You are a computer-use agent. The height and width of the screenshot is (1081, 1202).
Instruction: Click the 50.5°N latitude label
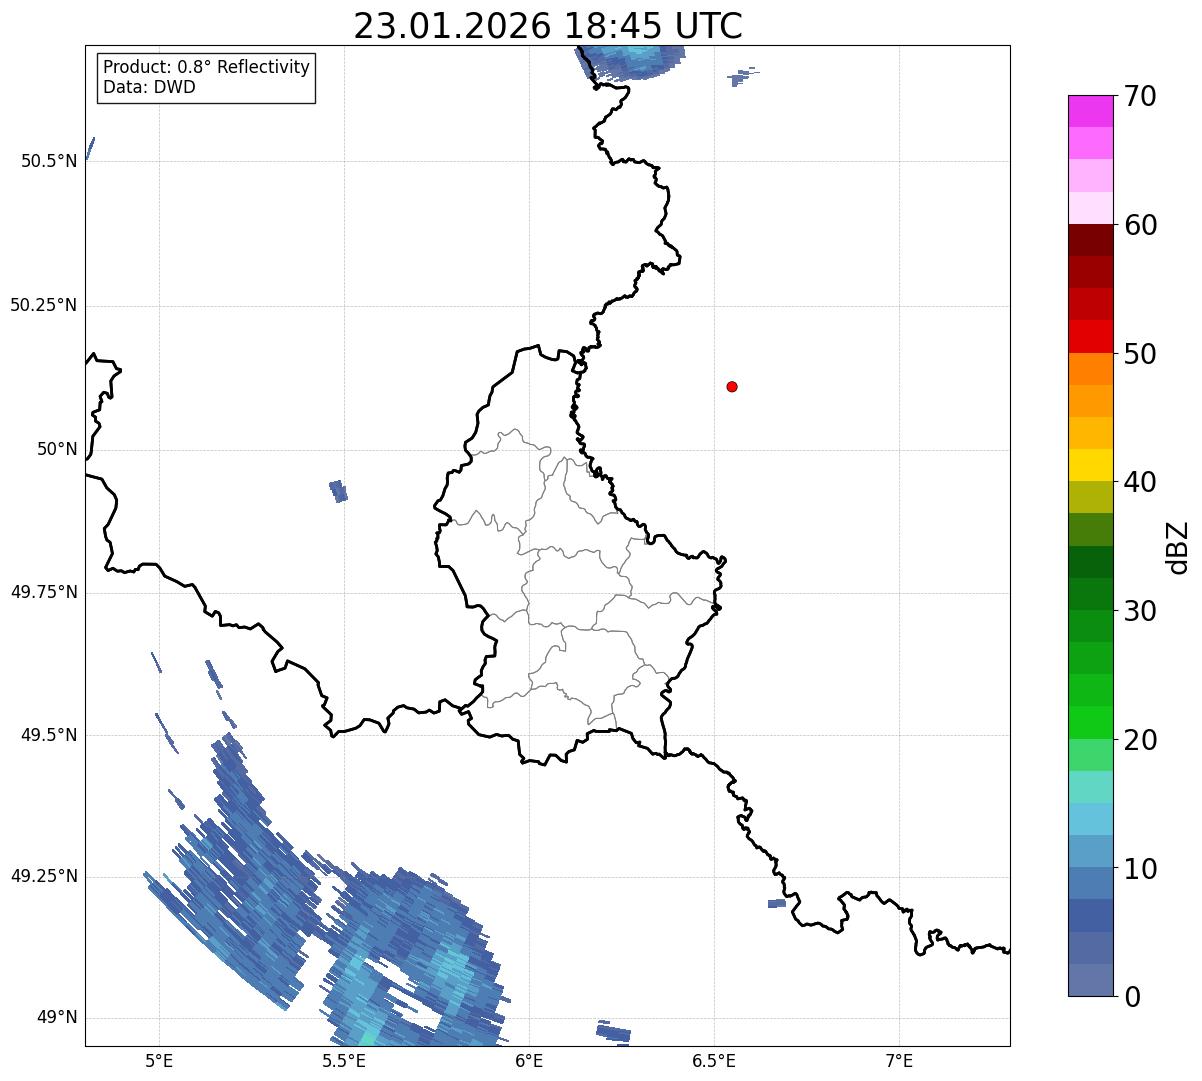(x=49, y=161)
